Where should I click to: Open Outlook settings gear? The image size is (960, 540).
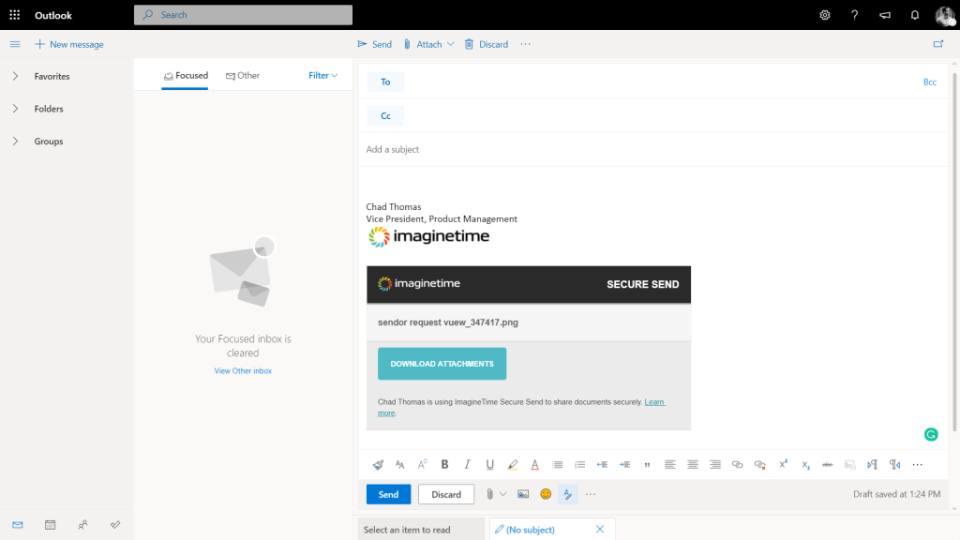coord(825,15)
